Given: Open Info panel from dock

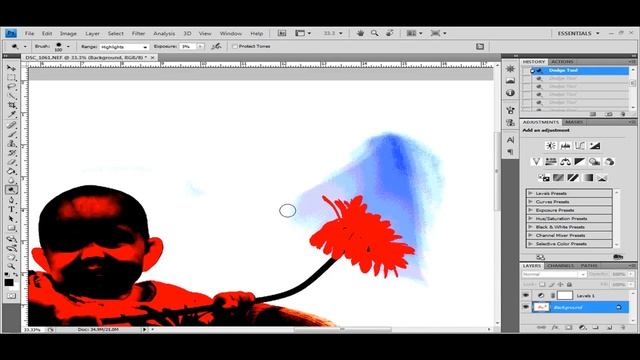Looking at the screenshot, I should (510, 93).
